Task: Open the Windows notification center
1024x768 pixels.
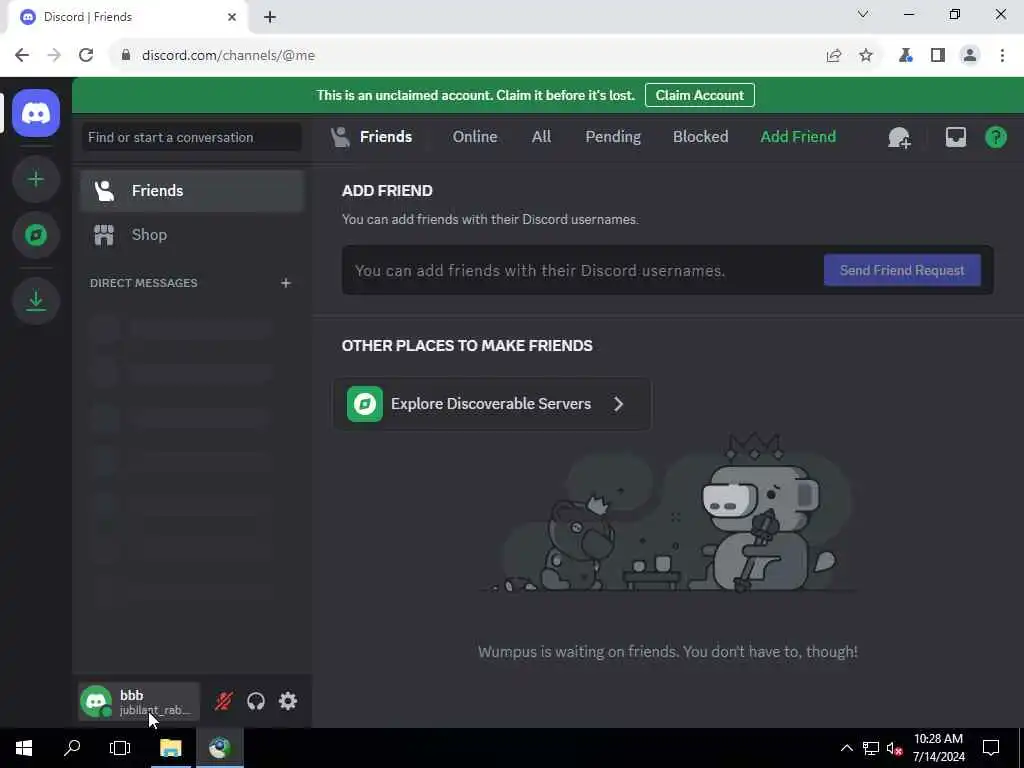Action: [991, 748]
